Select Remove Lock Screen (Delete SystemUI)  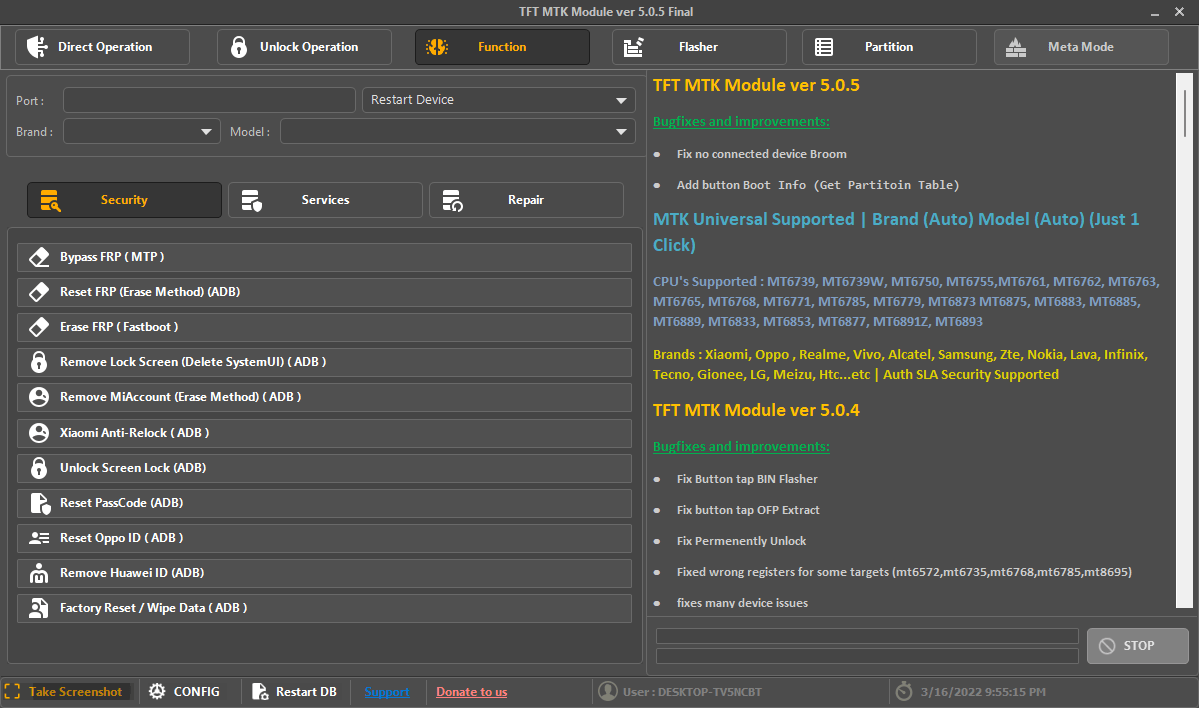[38, 361]
